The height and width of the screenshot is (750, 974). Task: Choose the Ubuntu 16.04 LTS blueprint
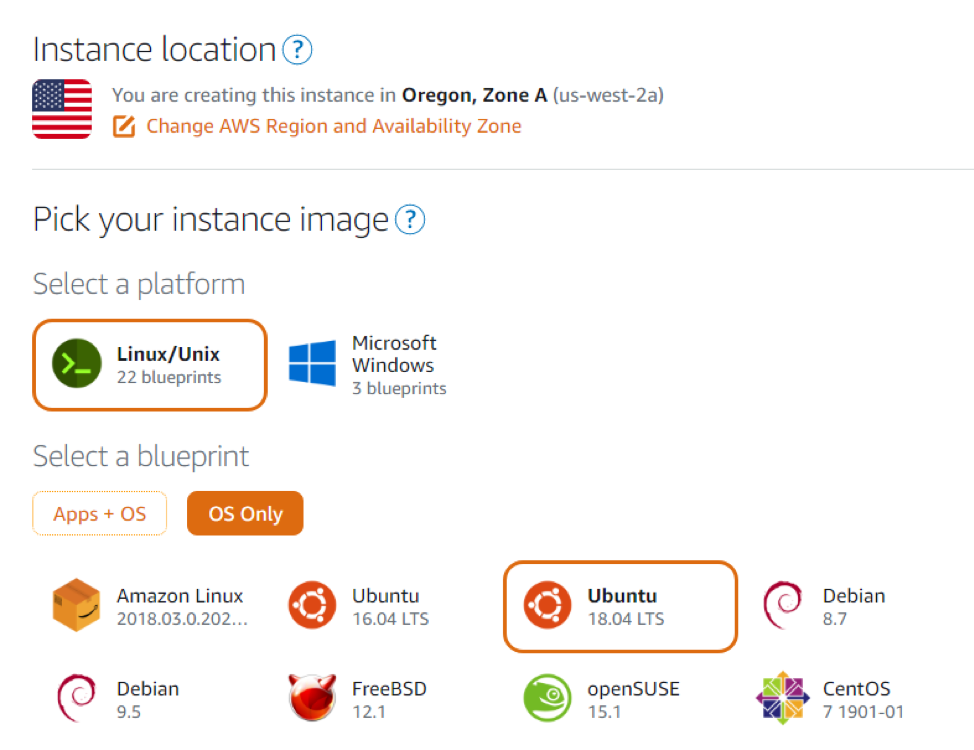pyautogui.click(x=359, y=606)
